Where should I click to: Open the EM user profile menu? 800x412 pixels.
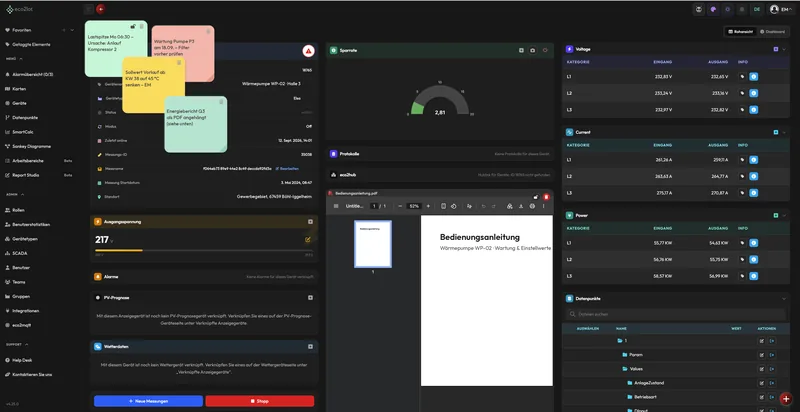point(781,9)
